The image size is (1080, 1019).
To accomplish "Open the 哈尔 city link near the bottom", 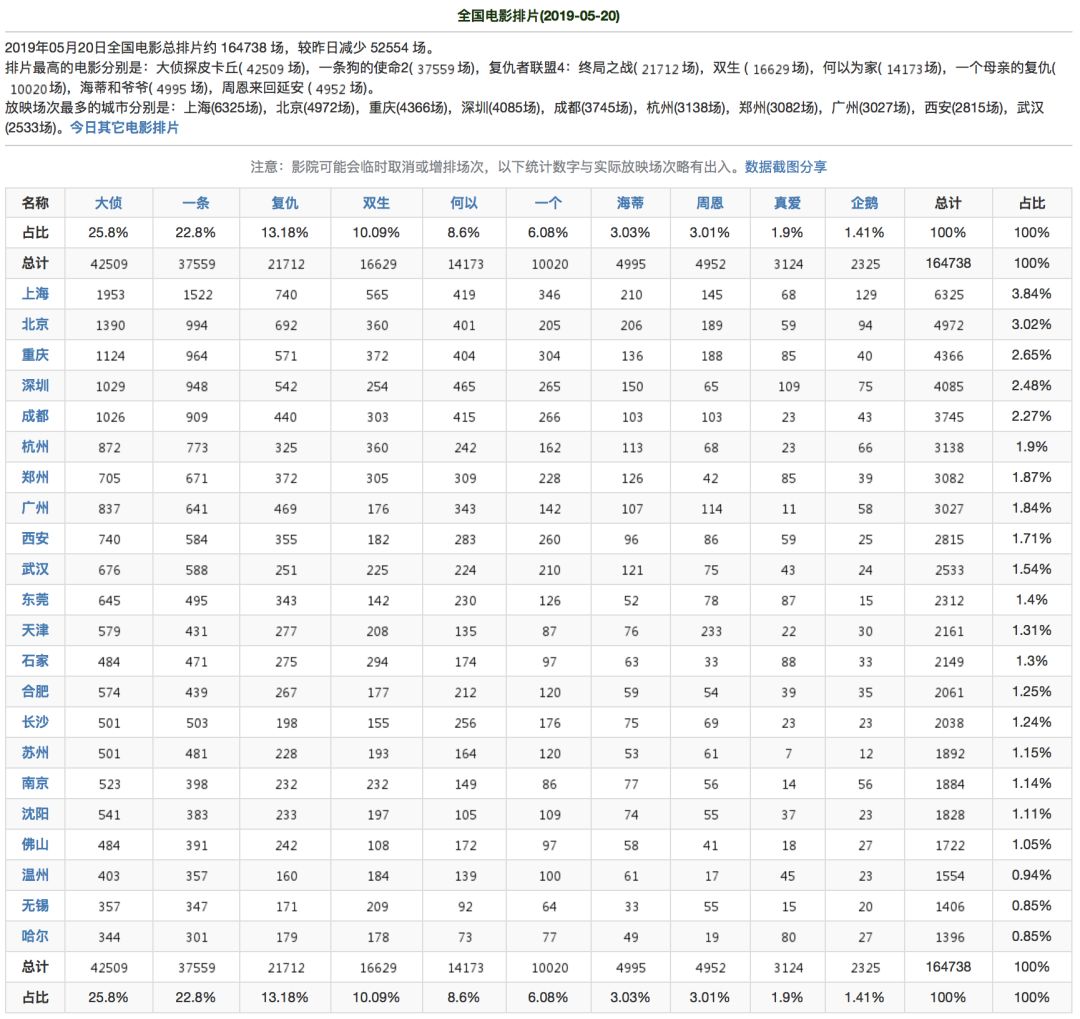I will [x=35, y=936].
